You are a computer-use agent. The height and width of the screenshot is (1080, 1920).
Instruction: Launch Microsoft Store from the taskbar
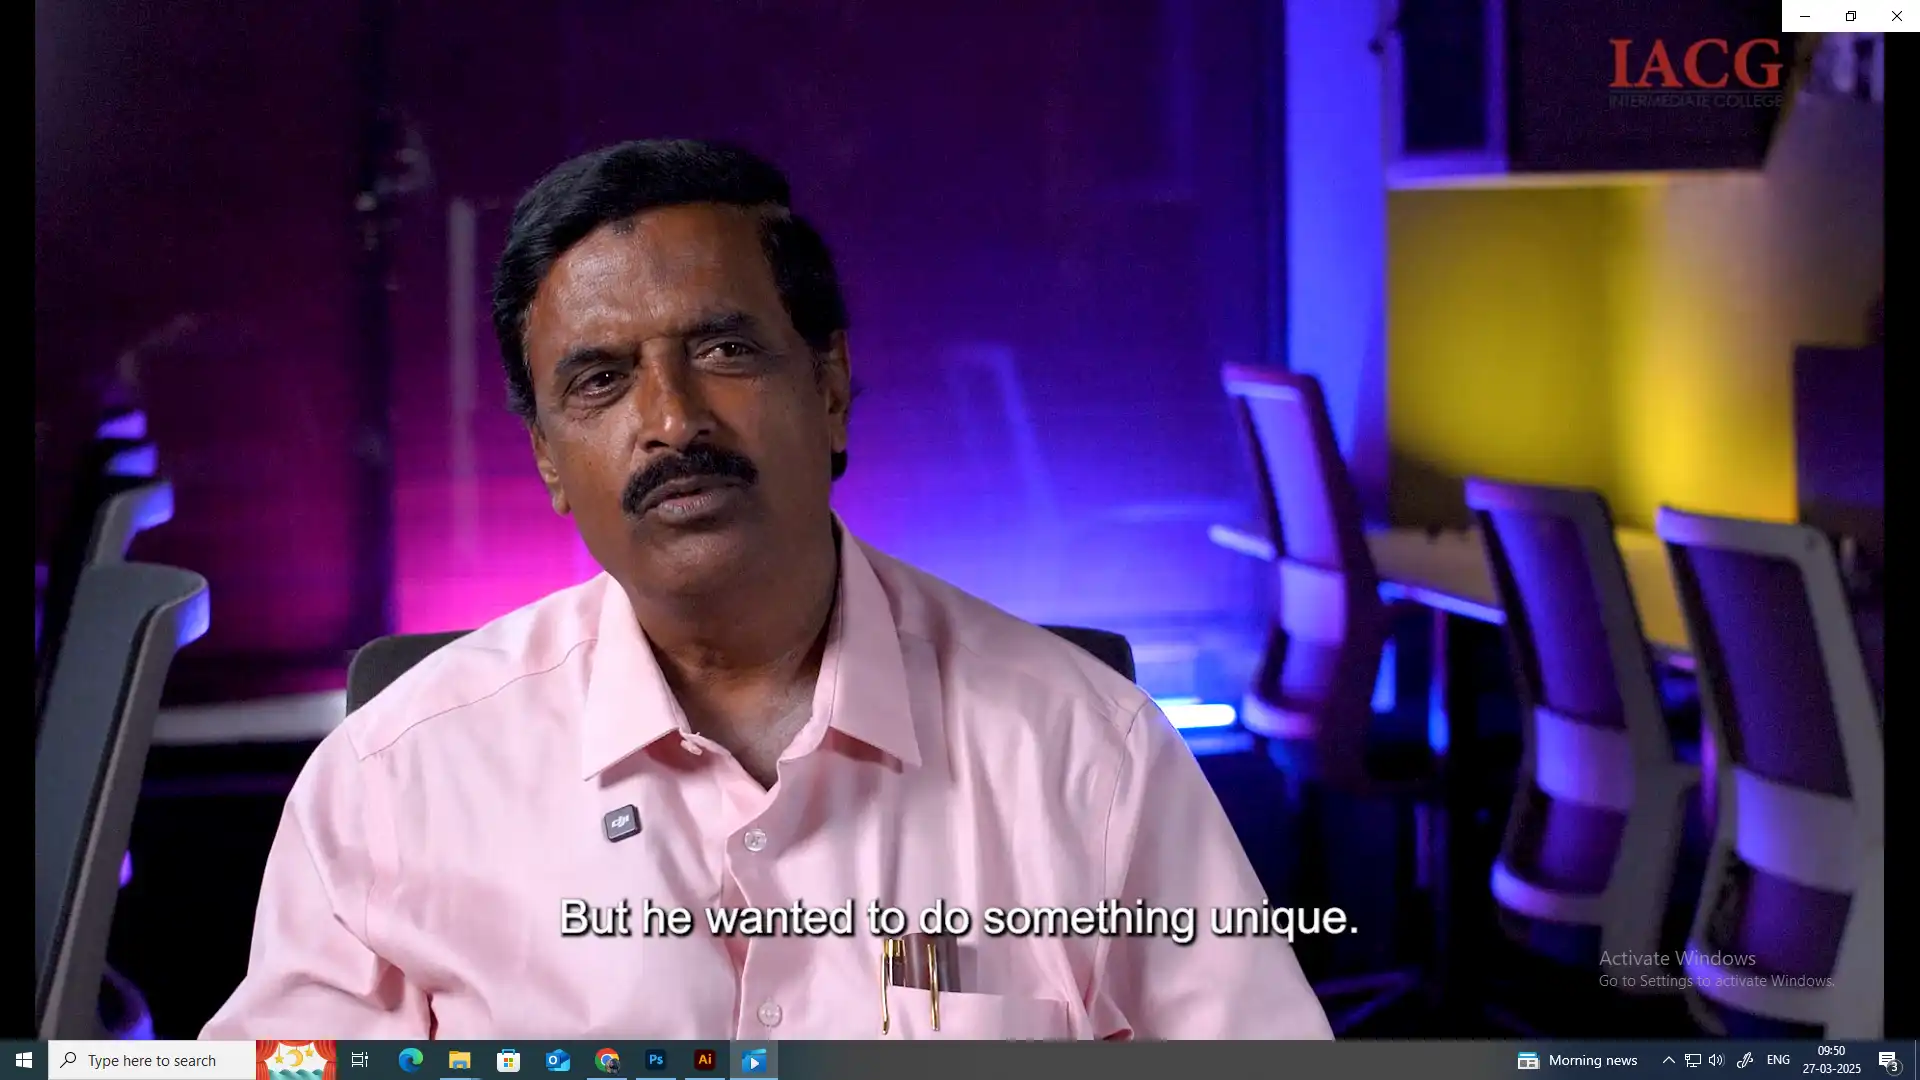pos(508,1060)
